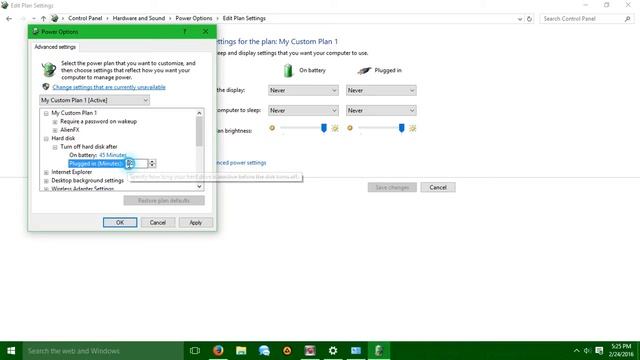The image size is (640, 360).
Task: Show hidden system tray icons
Action: click(x=576, y=351)
